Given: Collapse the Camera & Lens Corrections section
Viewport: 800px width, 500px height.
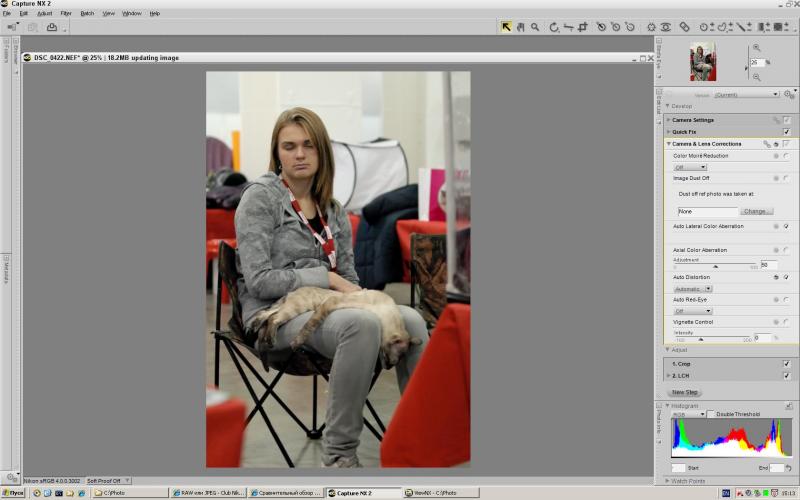Looking at the screenshot, I should (668, 144).
